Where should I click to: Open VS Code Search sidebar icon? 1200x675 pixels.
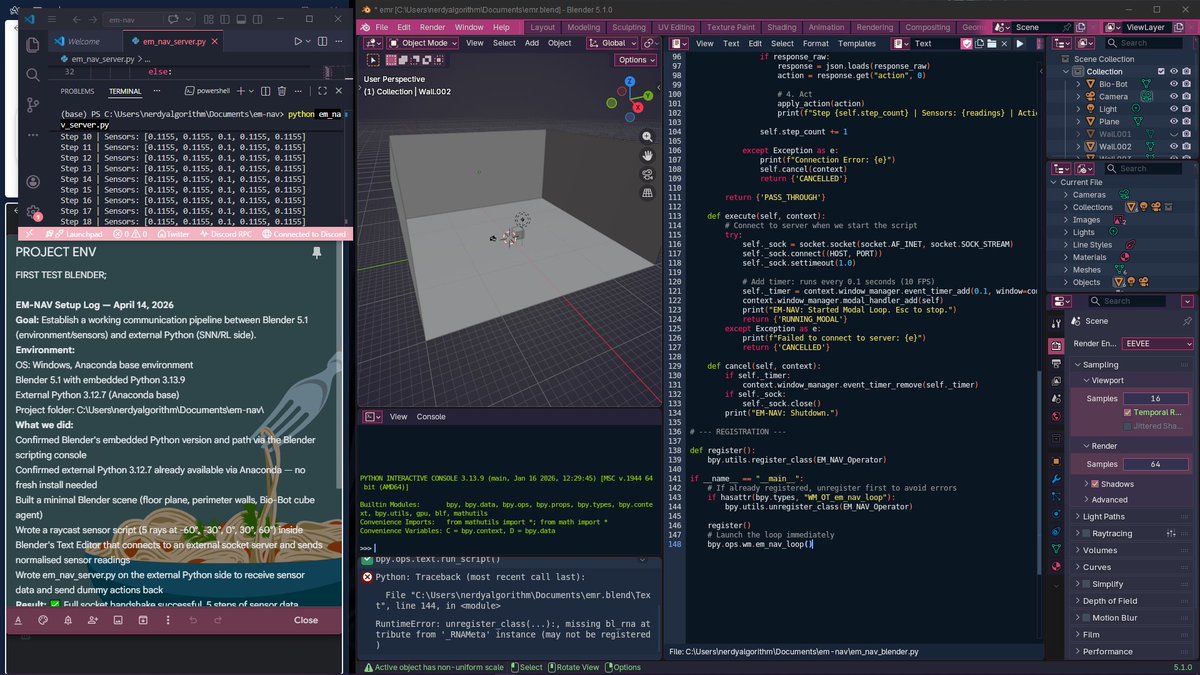32,75
